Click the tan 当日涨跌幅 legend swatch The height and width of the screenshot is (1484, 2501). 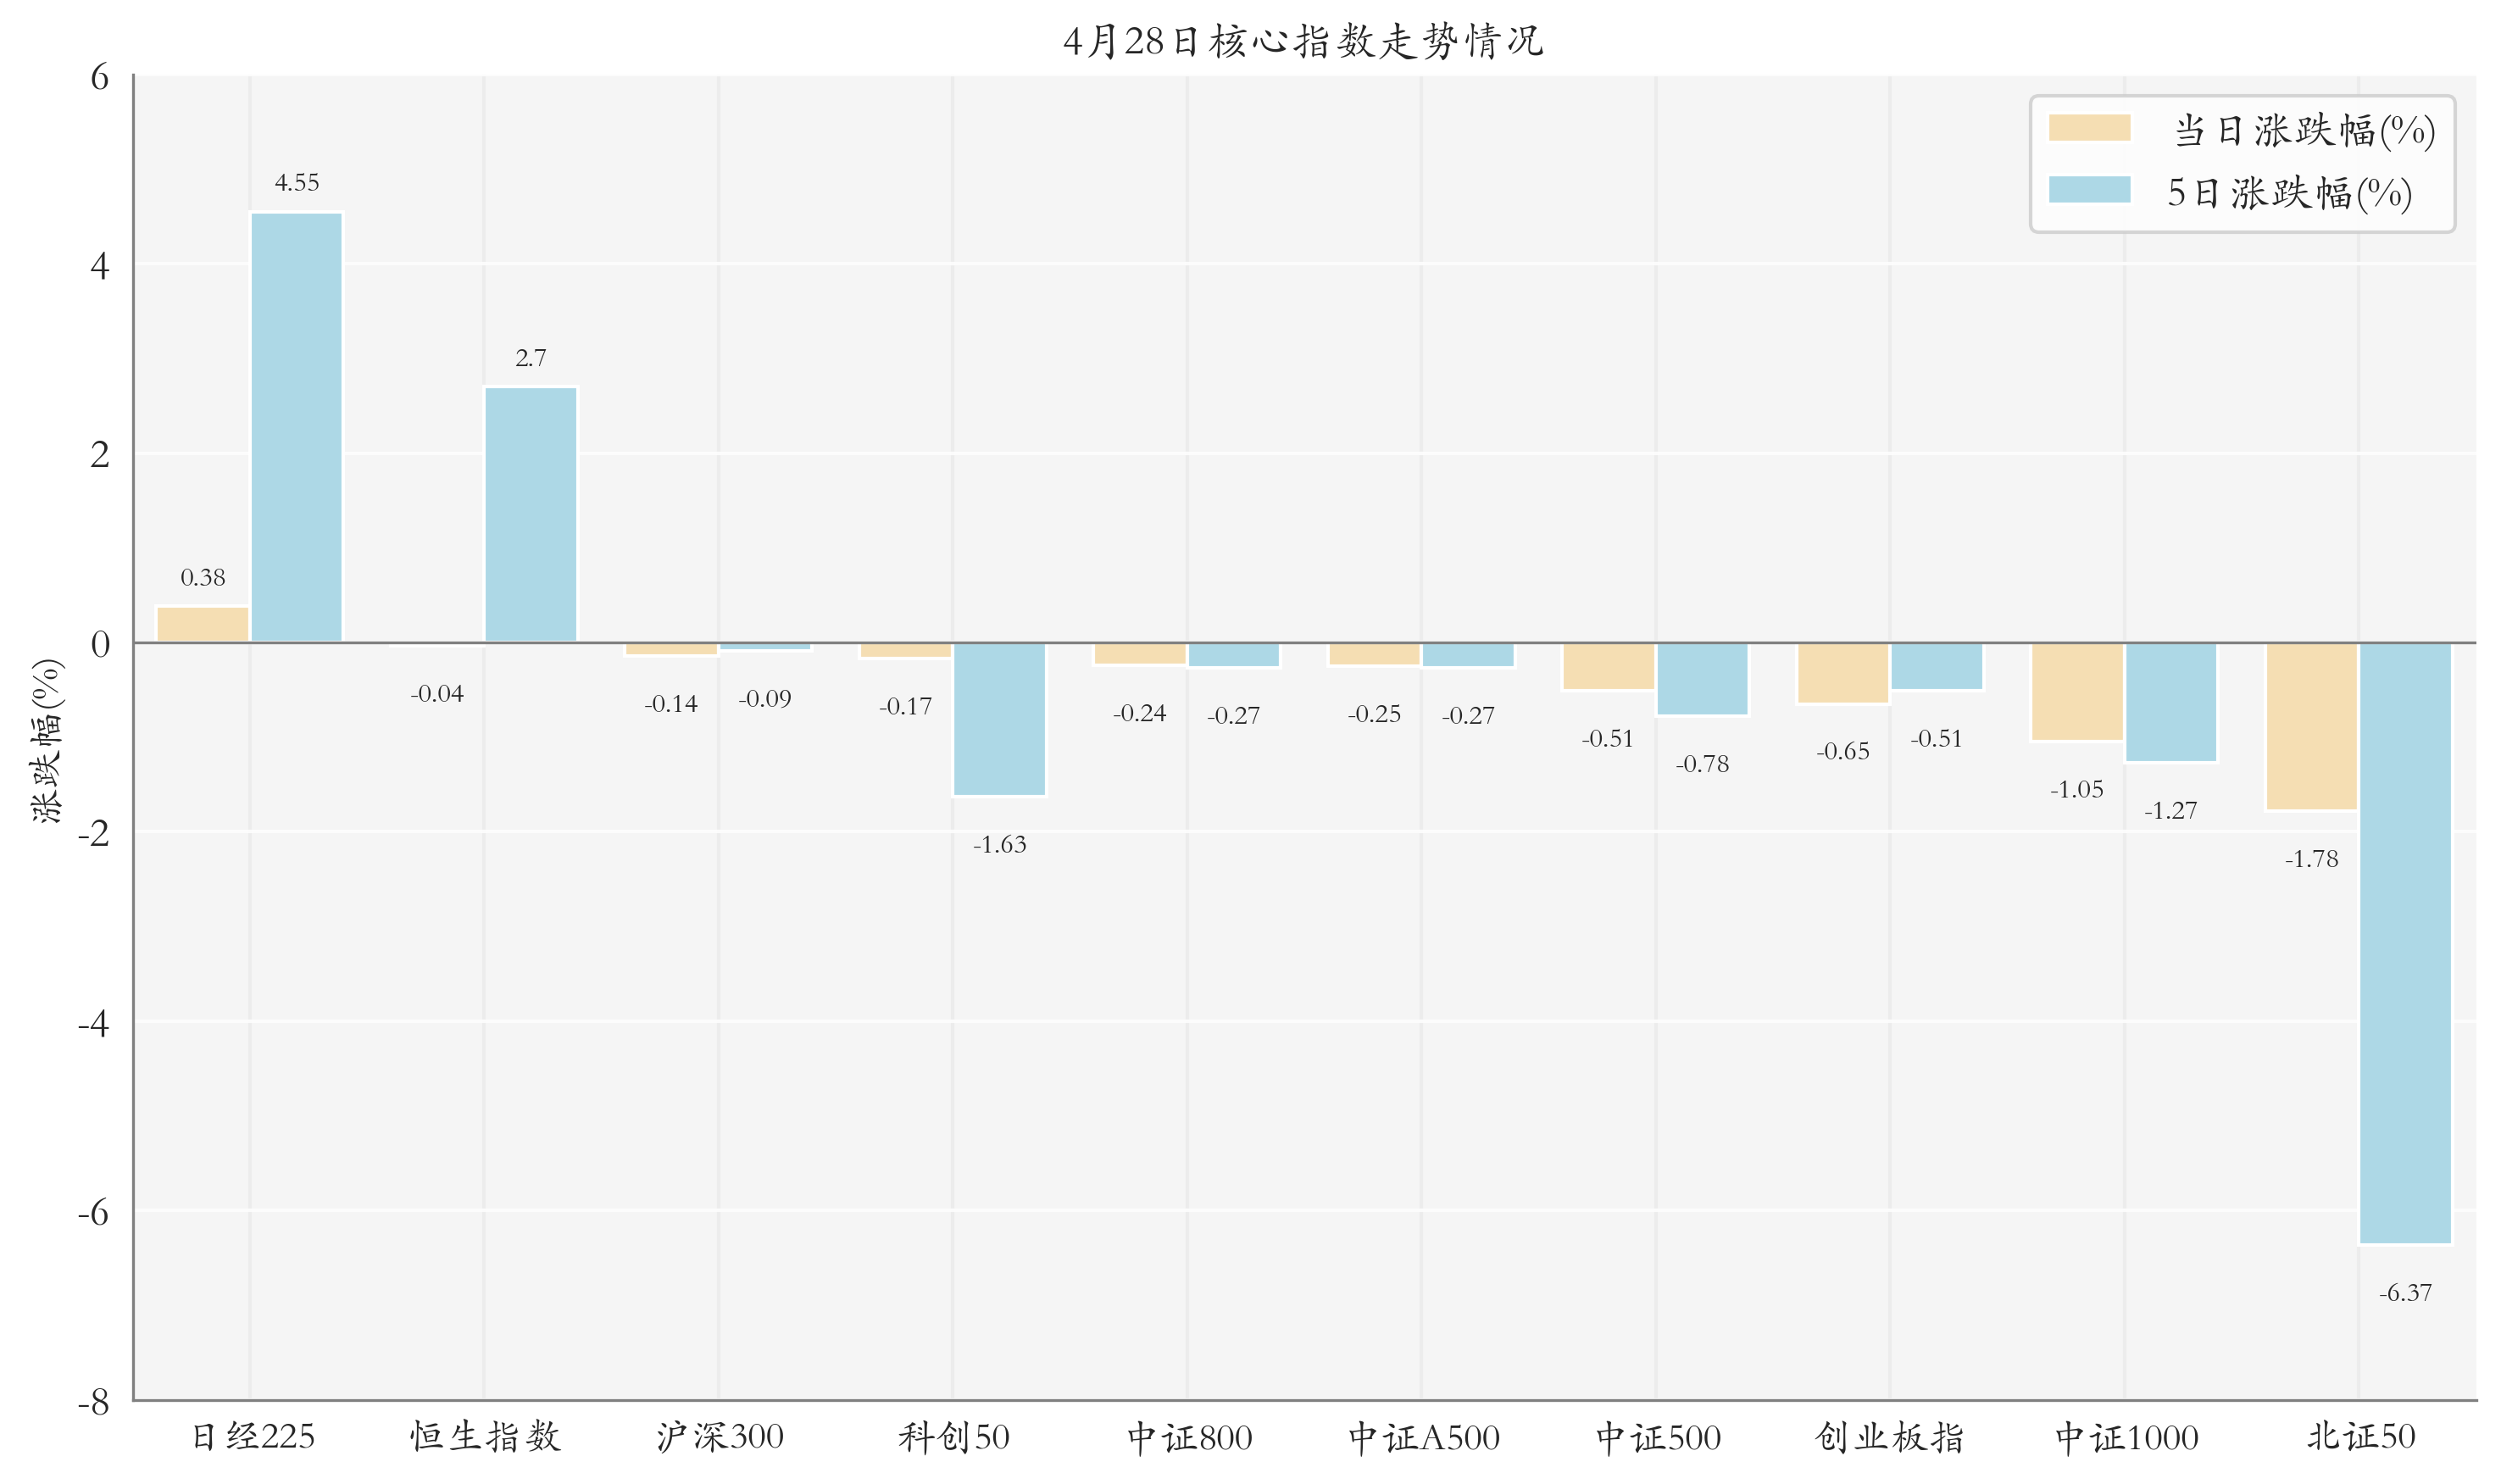[x=2088, y=128]
